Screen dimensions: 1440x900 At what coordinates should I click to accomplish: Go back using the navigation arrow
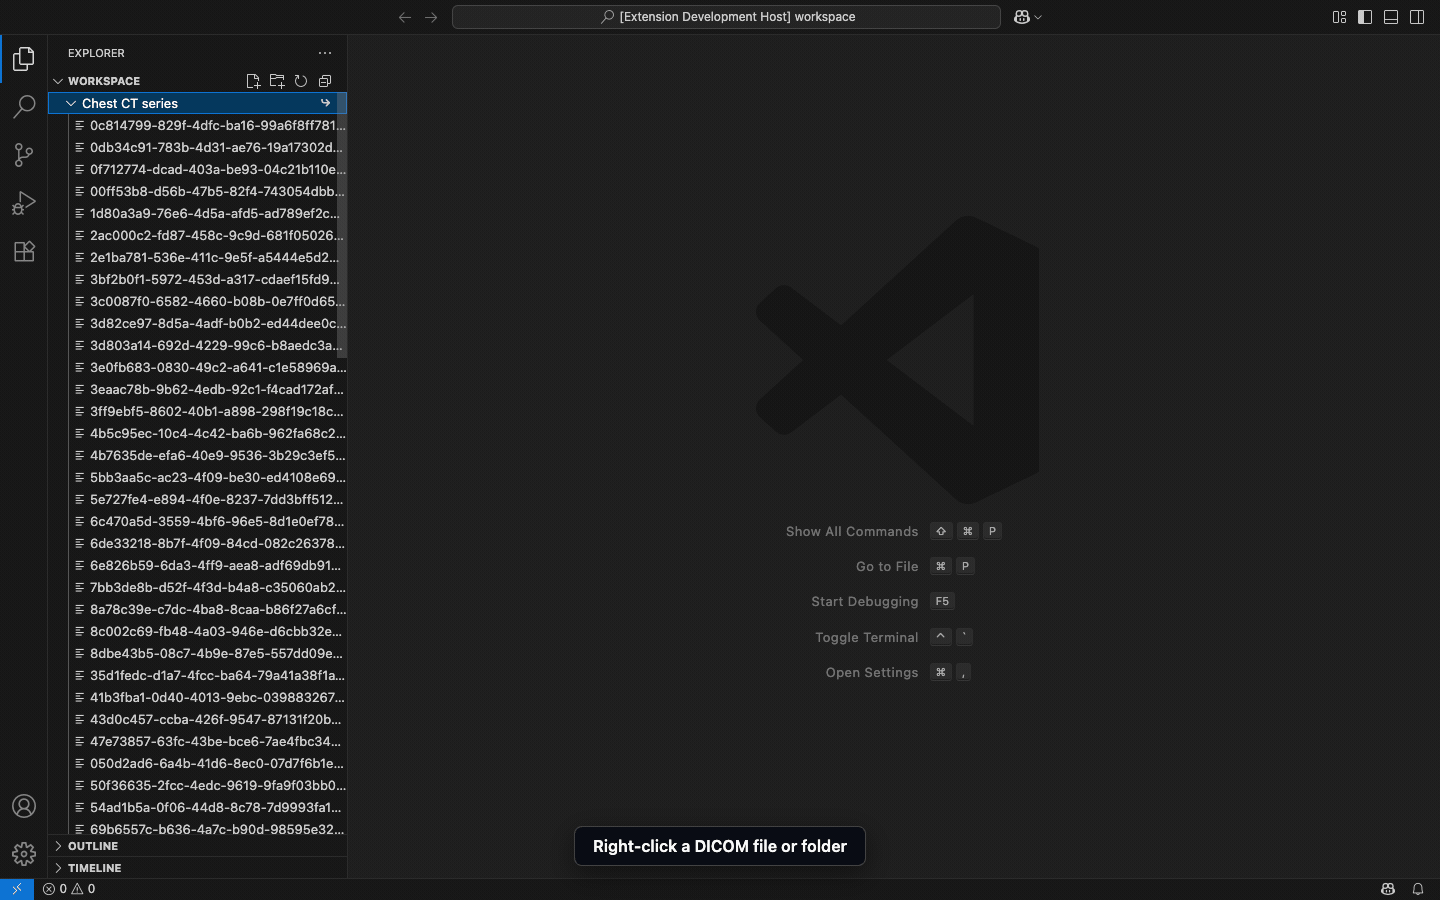click(x=405, y=17)
